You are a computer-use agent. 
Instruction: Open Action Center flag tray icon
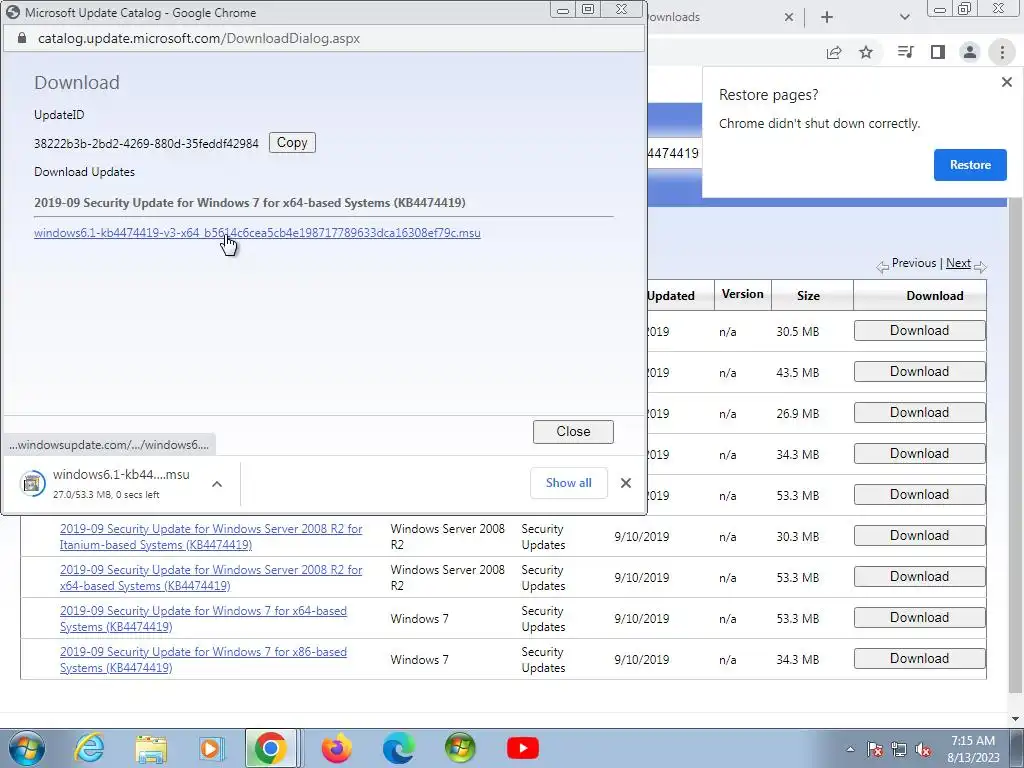tap(875, 749)
